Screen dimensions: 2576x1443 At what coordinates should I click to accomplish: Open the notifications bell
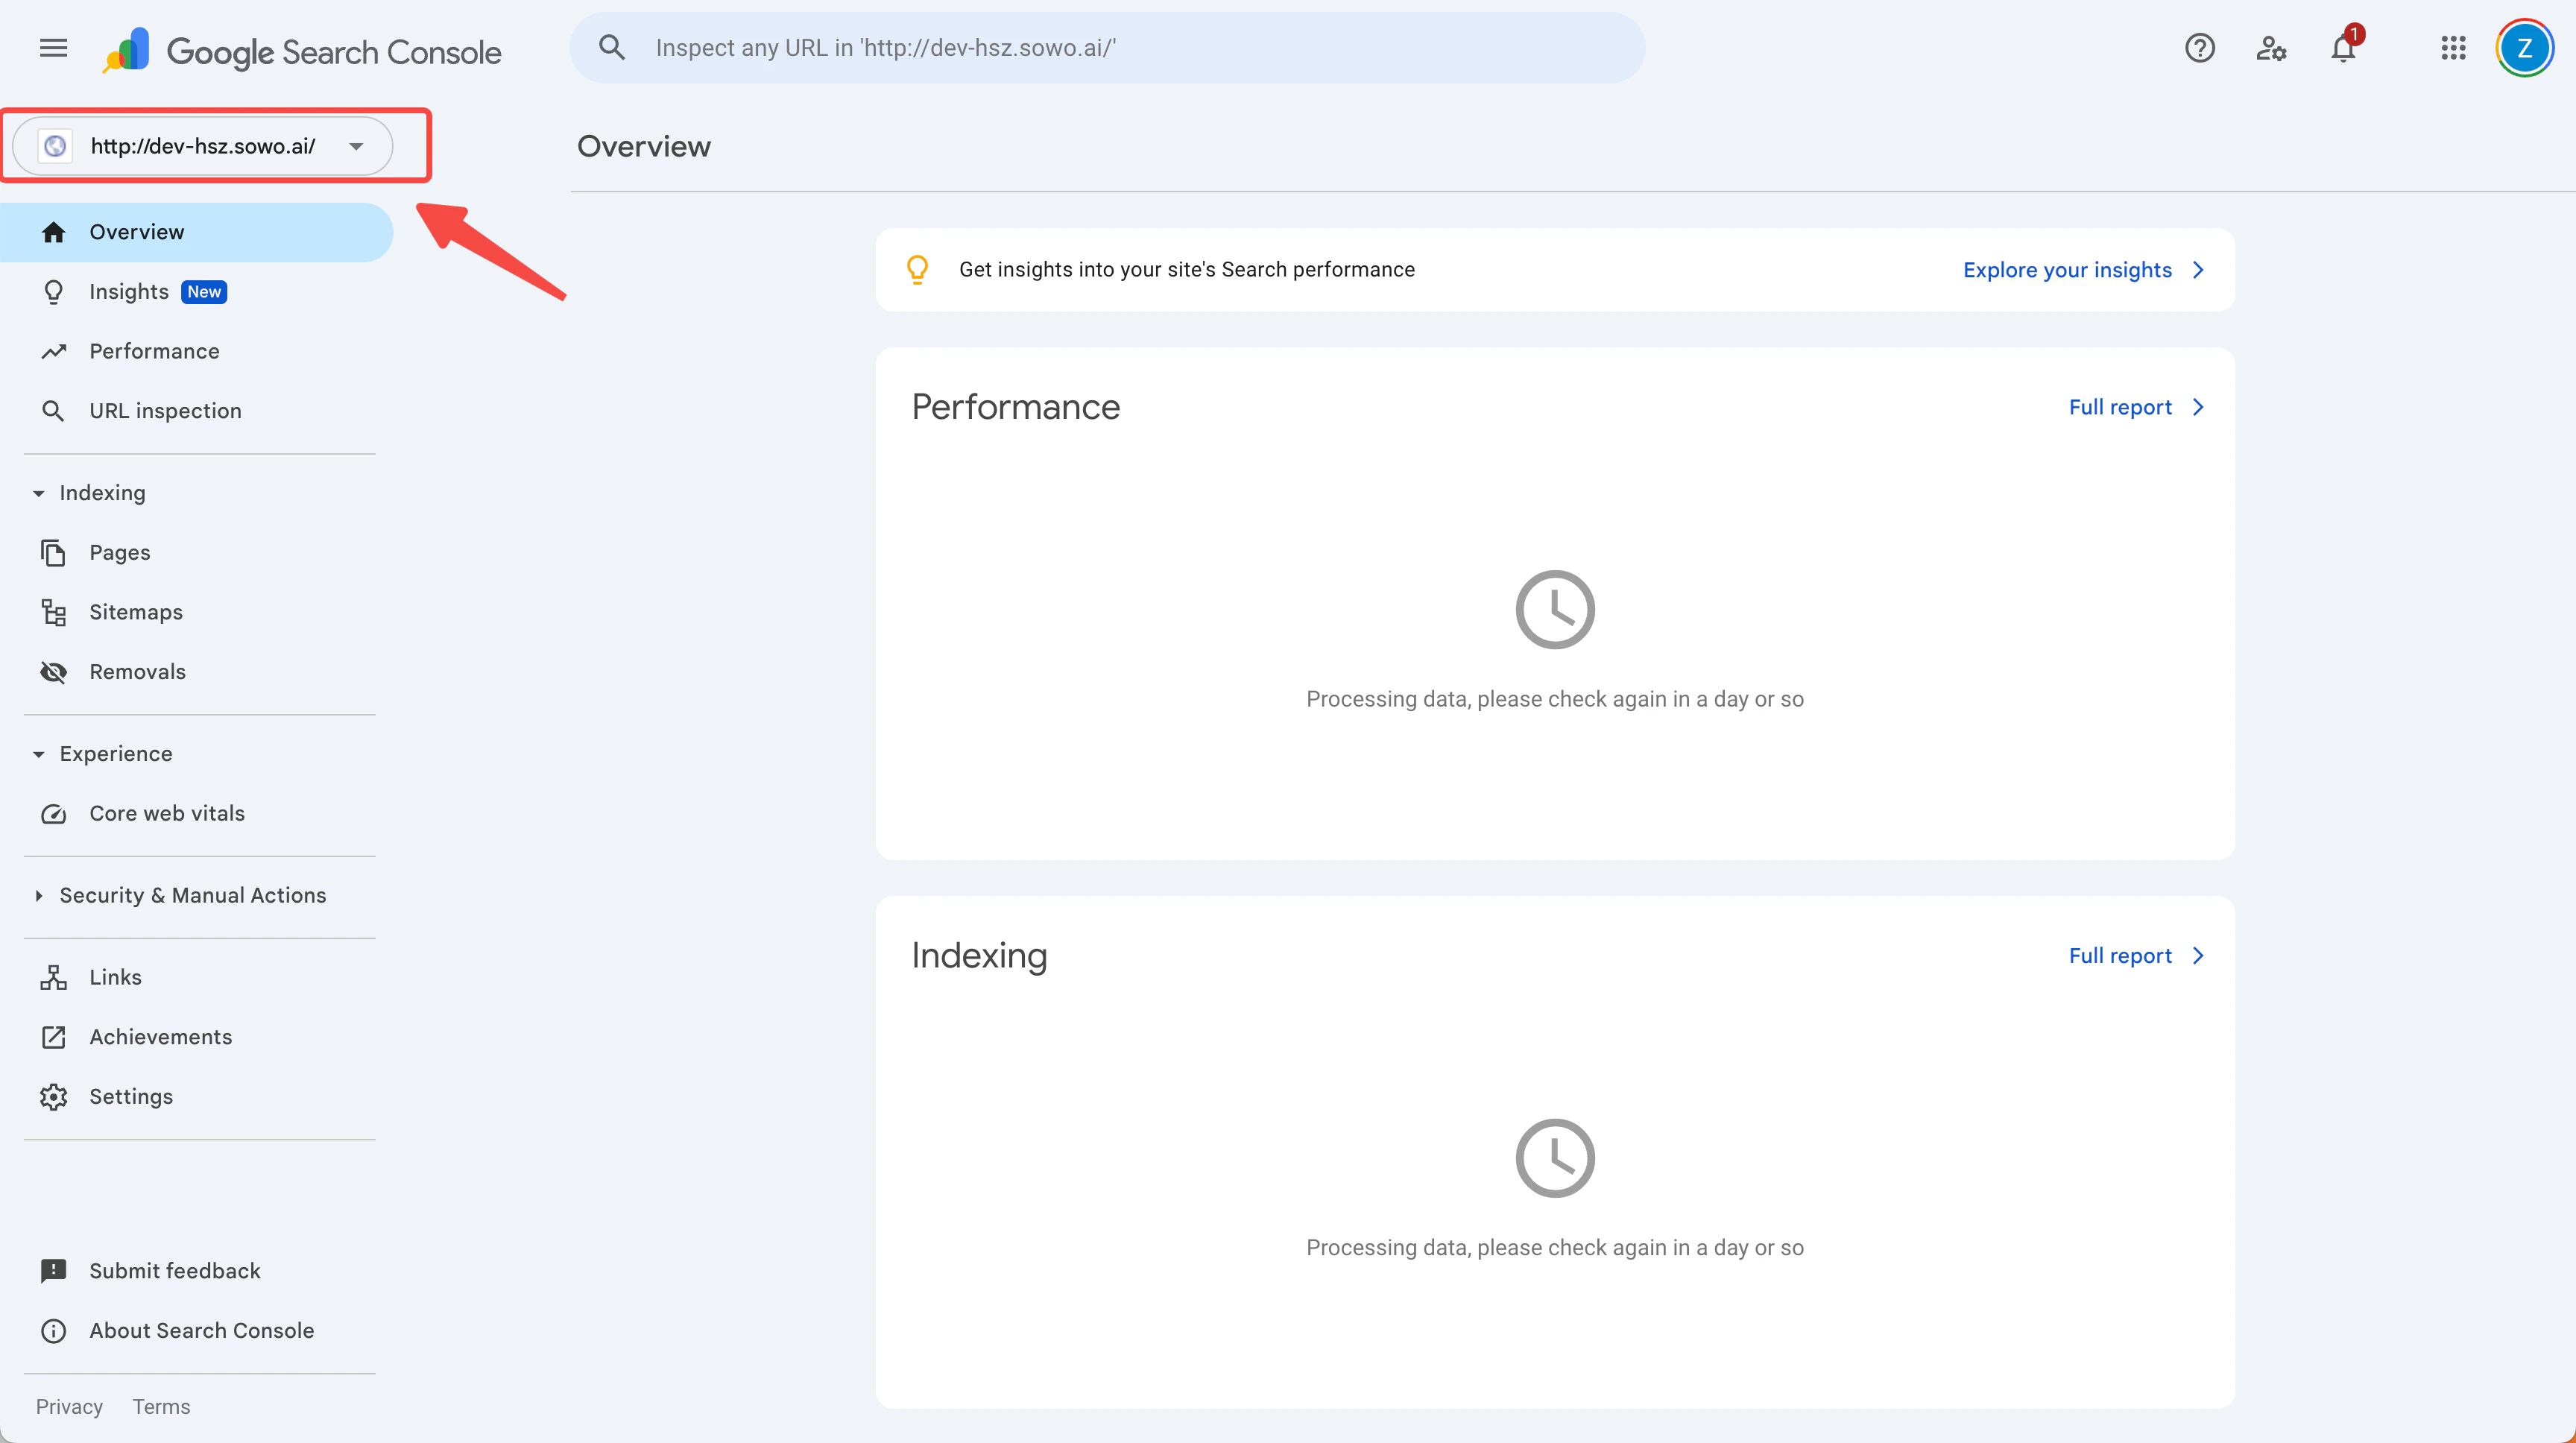tap(2343, 48)
